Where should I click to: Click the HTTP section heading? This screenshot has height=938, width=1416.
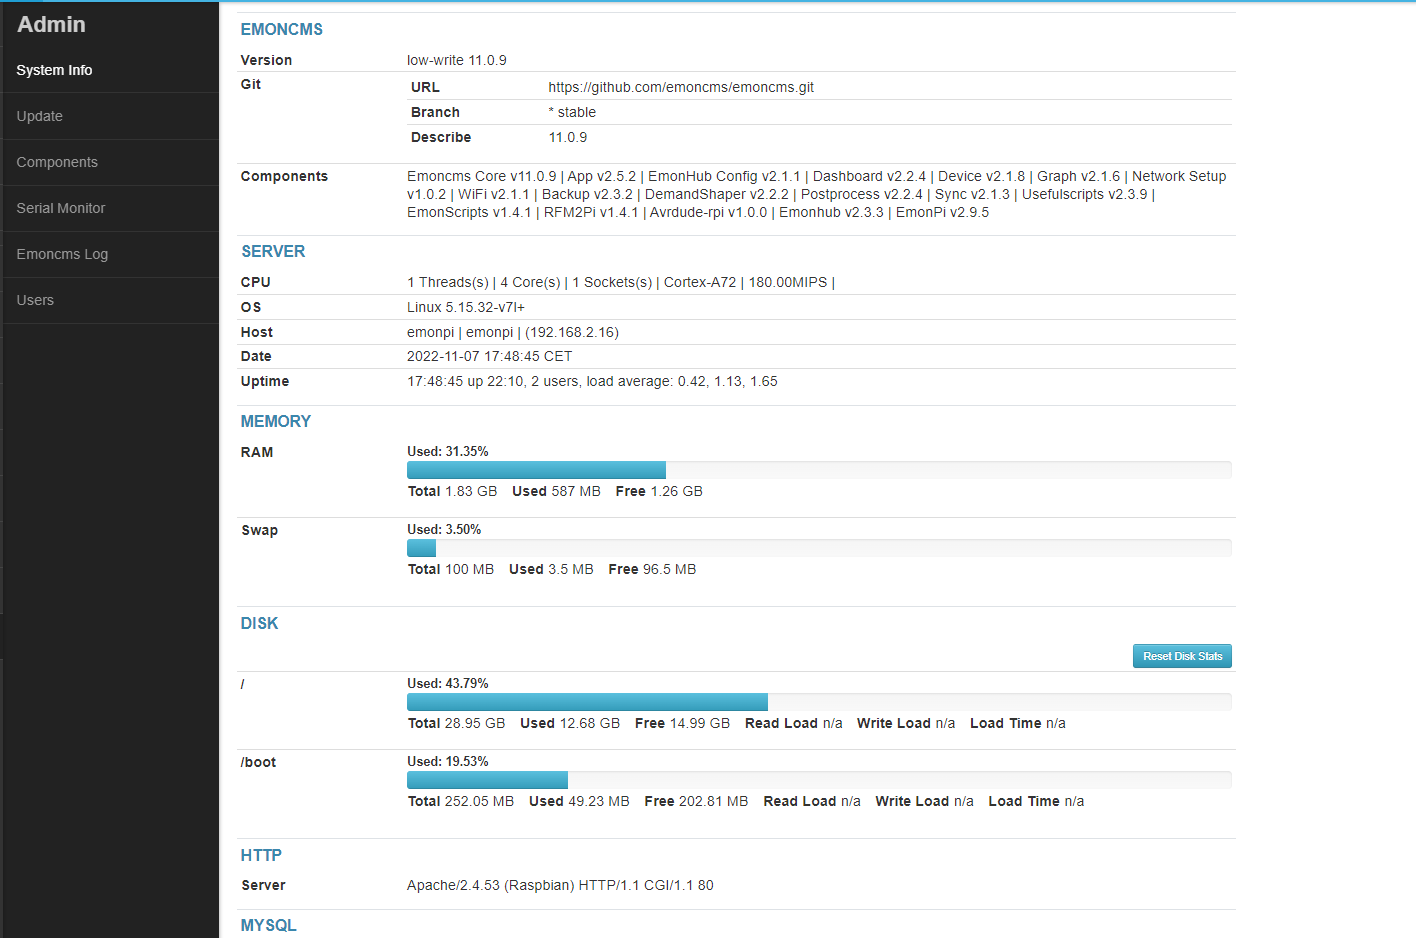[x=261, y=855]
